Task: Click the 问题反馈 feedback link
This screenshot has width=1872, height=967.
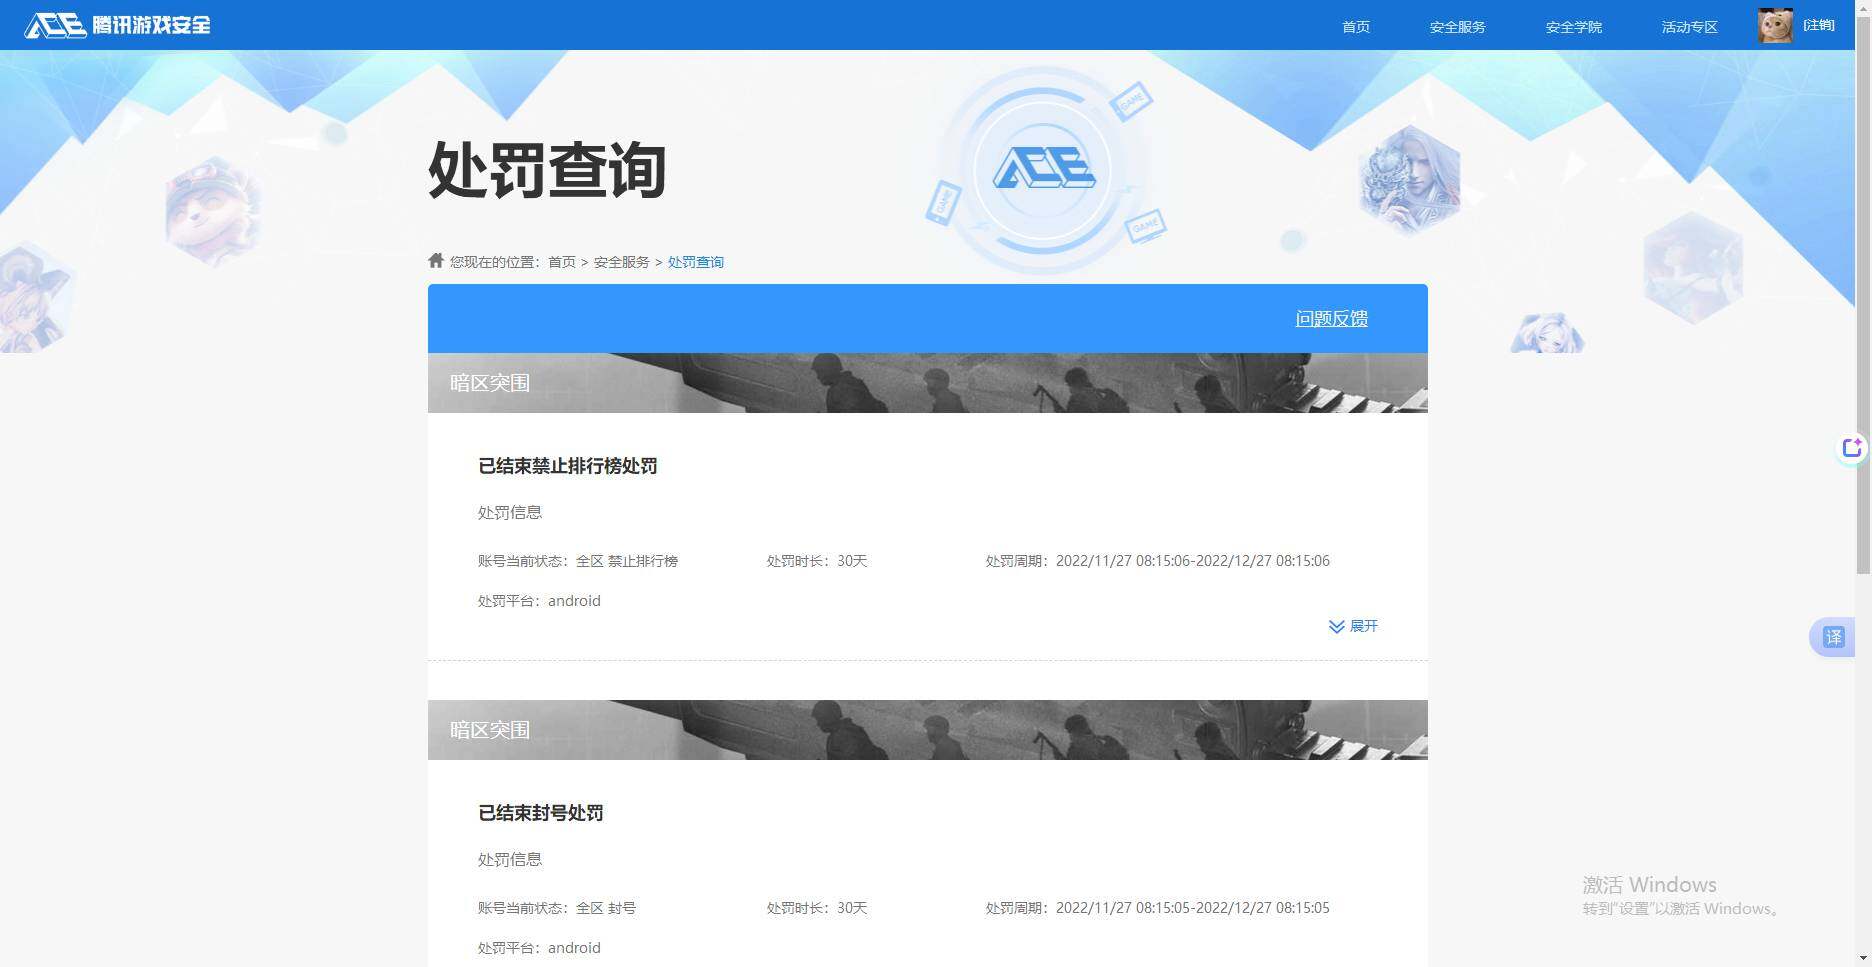Action: point(1331,318)
